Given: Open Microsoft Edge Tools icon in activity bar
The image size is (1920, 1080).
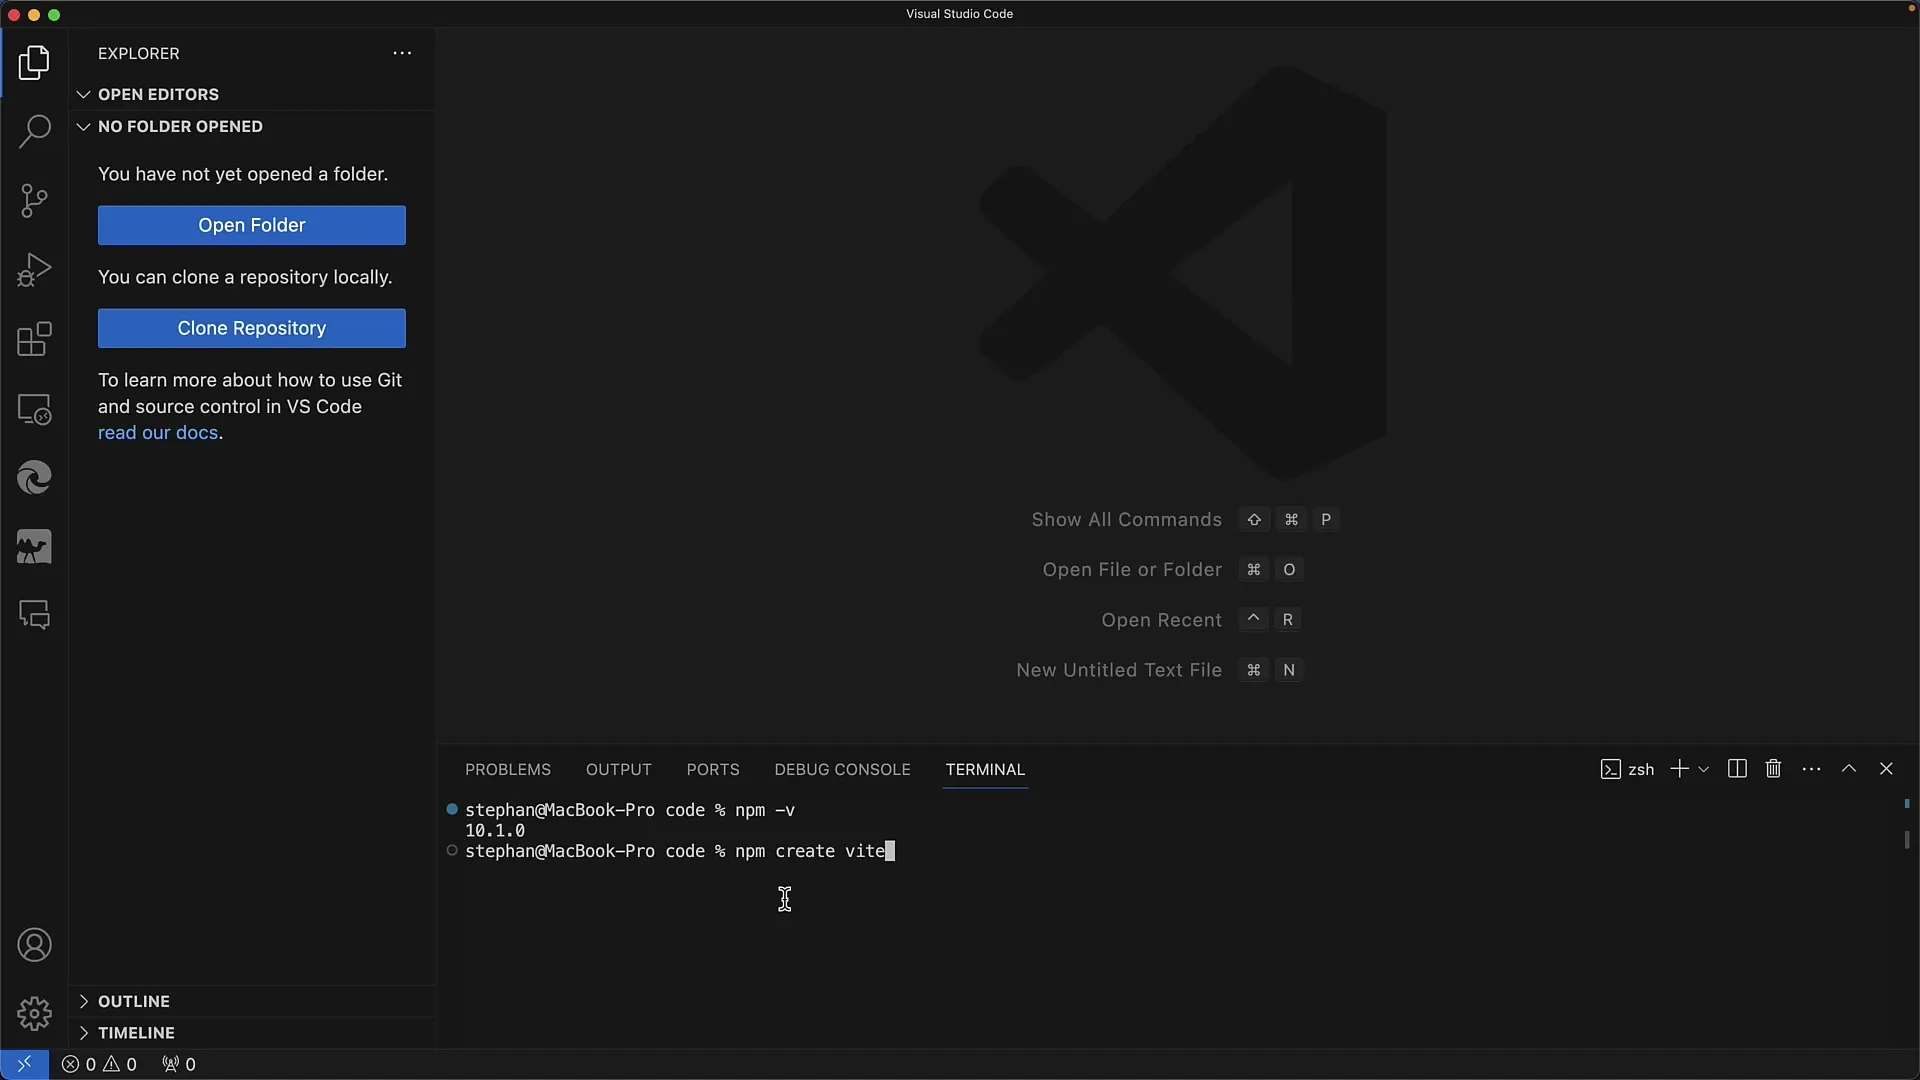Looking at the screenshot, I should point(34,478).
